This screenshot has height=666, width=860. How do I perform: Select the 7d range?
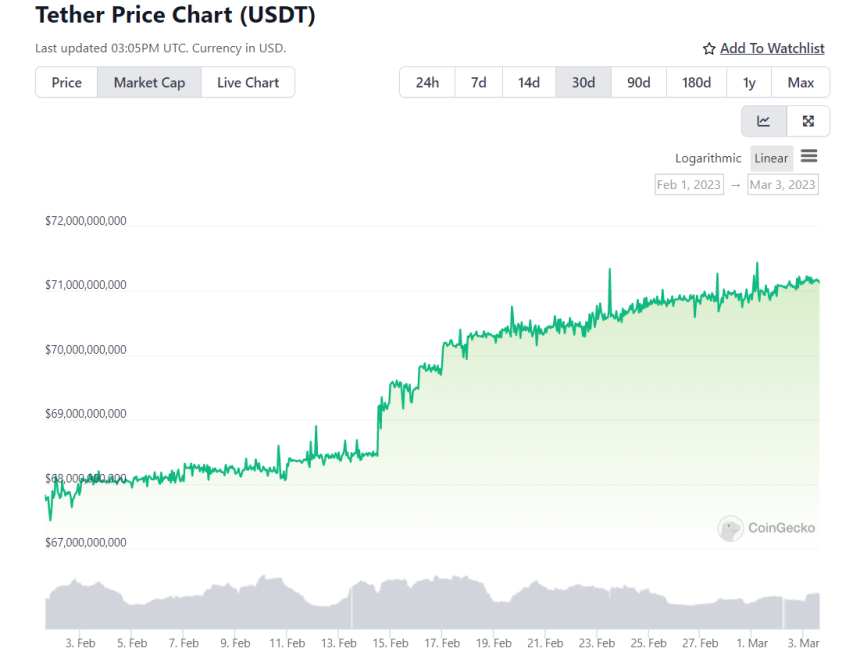pos(478,82)
